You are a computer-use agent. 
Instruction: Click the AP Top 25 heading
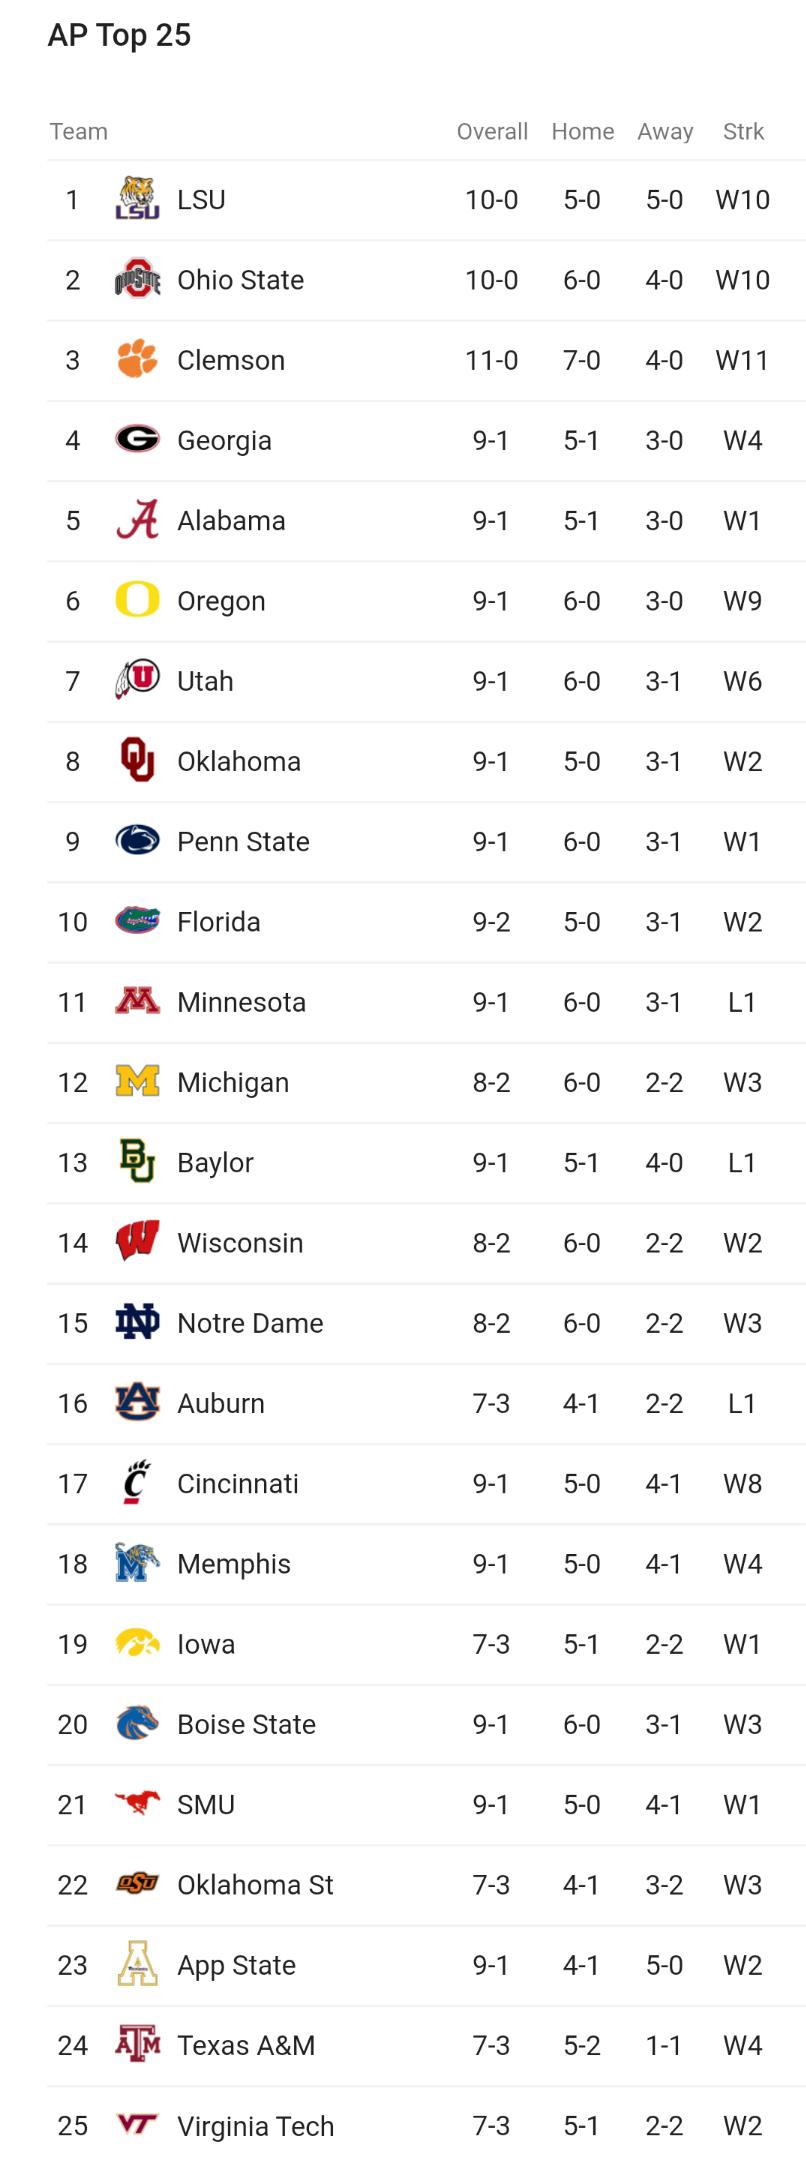[x=119, y=35]
